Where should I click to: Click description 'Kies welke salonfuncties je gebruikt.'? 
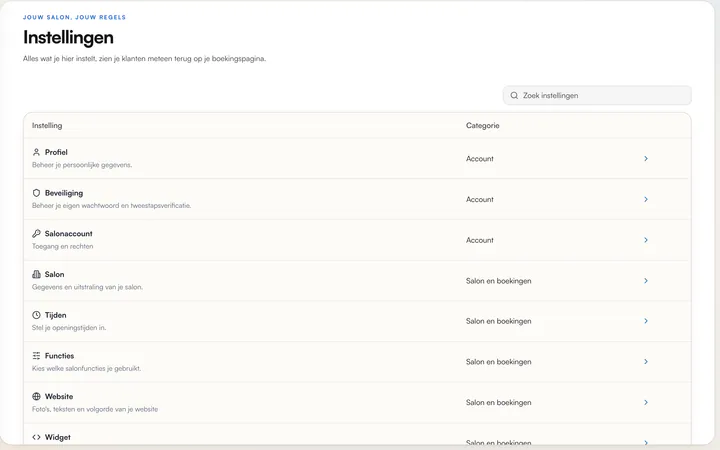tap(86, 368)
